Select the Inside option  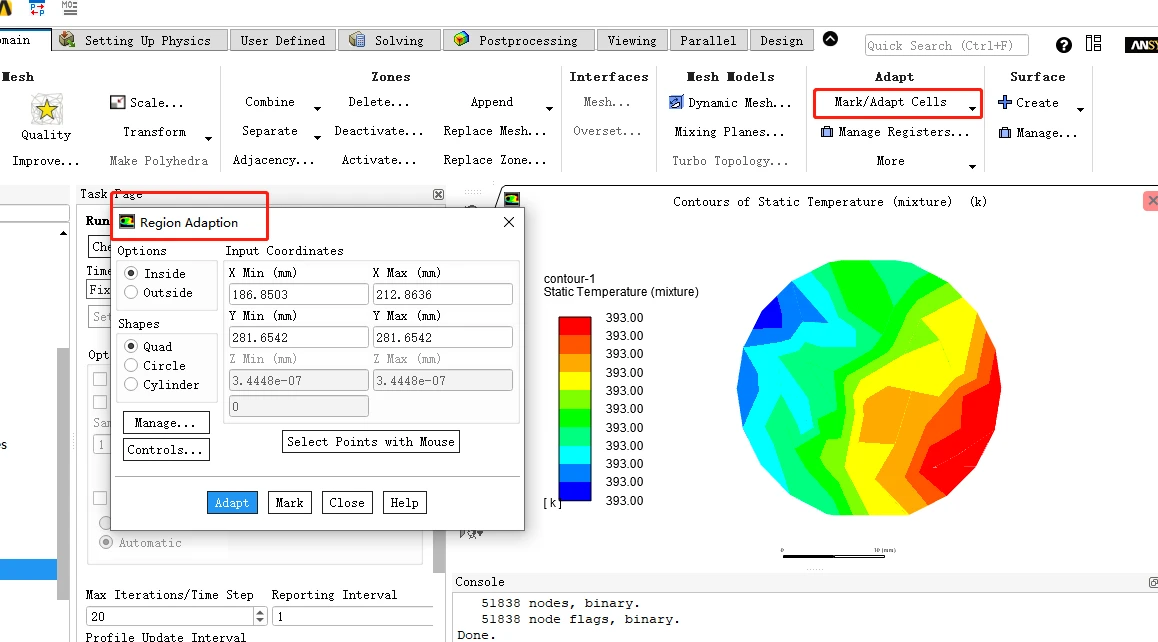pyautogui.click(x=131, y=273)
